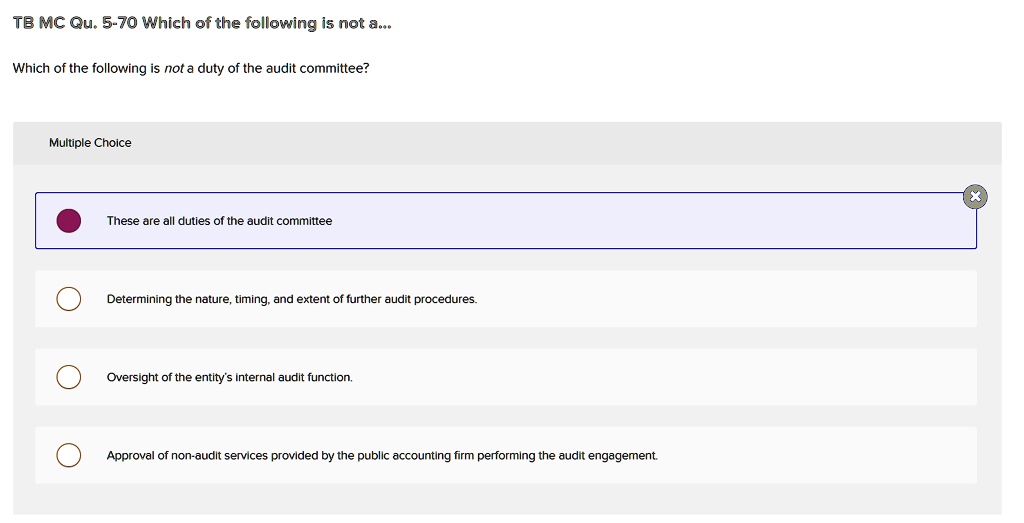Select the radio button for 'Determining the nature, timing'
The height and width of the screenshot is (523, 1024).
[69, 299]
